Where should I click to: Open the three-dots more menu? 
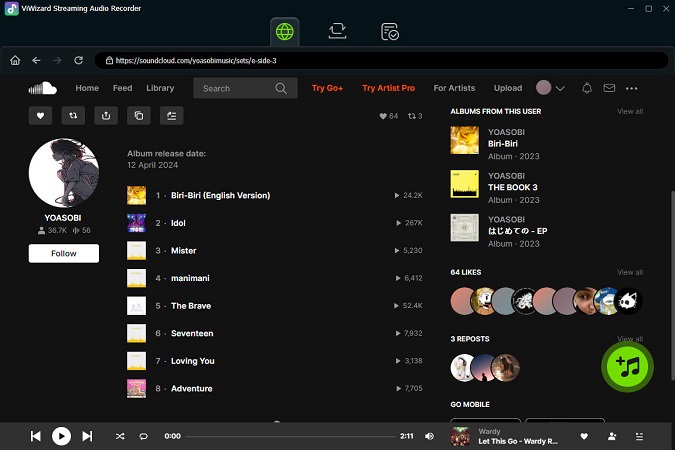[632, 88]
